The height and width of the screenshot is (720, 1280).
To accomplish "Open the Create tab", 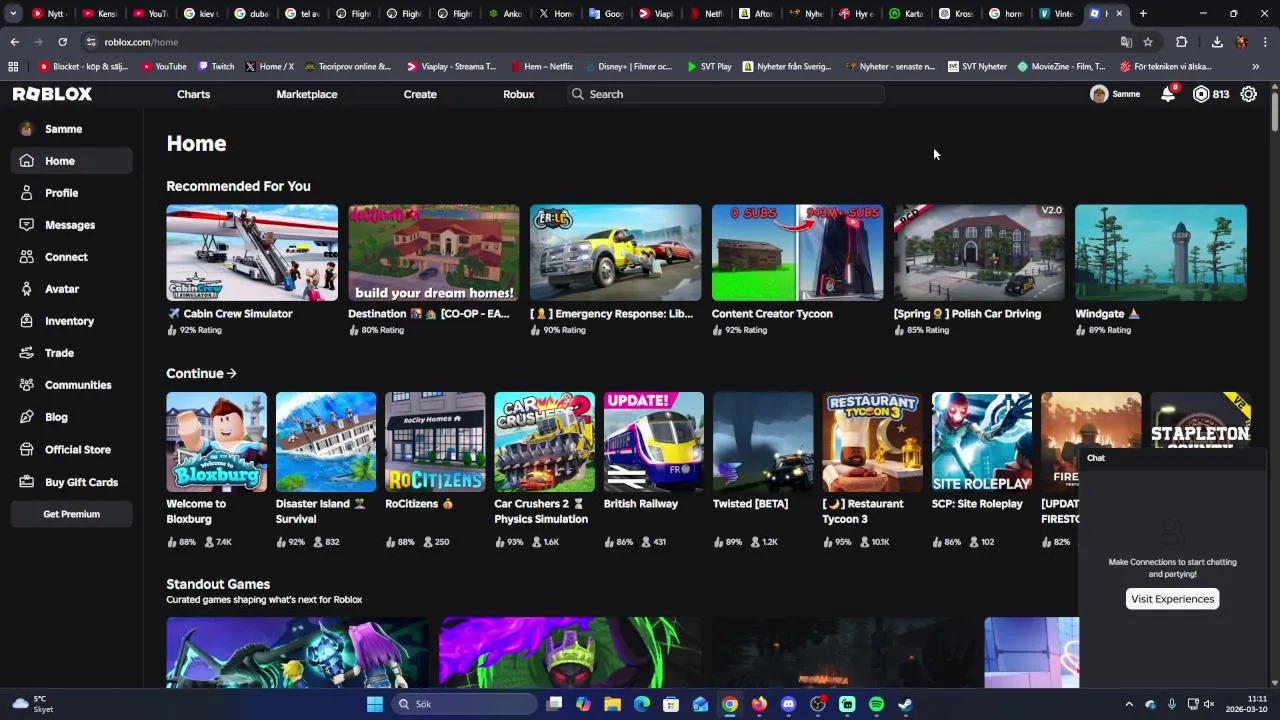I will [420, 94].
